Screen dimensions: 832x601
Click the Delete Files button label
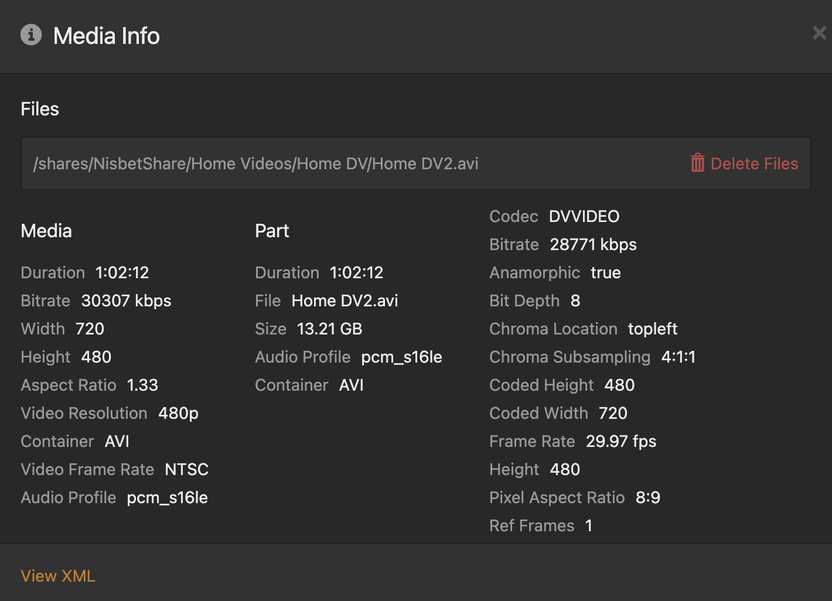tap(754, 163)
